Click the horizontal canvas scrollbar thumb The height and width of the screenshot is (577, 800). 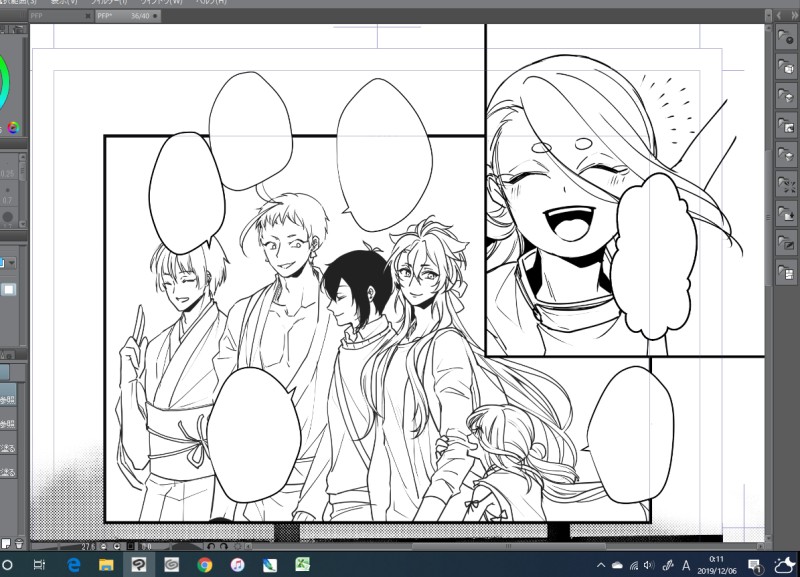509,546
